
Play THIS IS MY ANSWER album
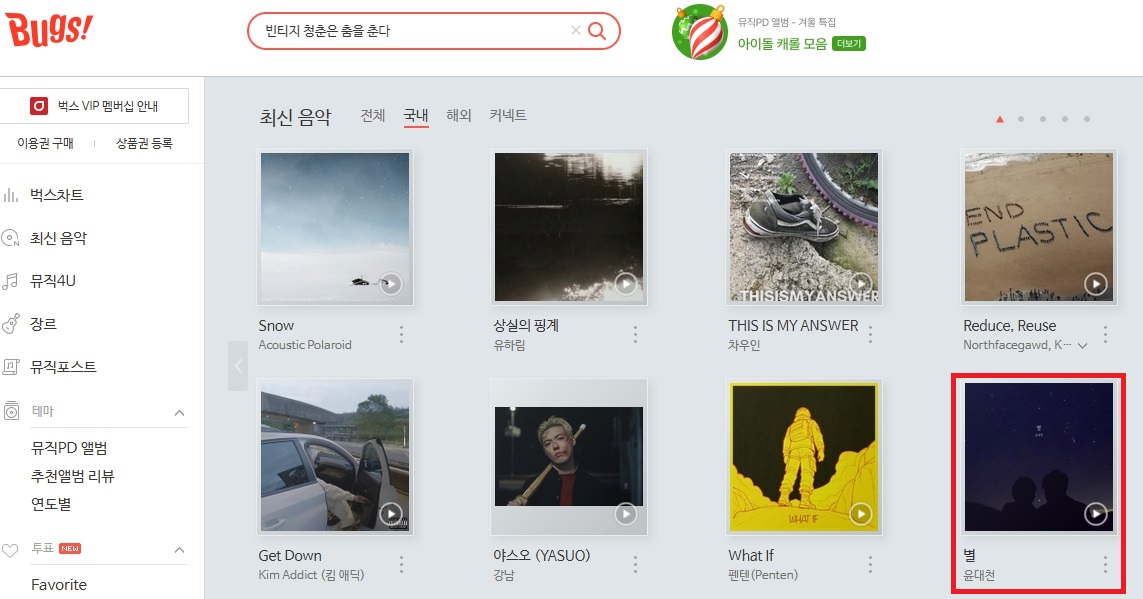(x=861, y=283)
